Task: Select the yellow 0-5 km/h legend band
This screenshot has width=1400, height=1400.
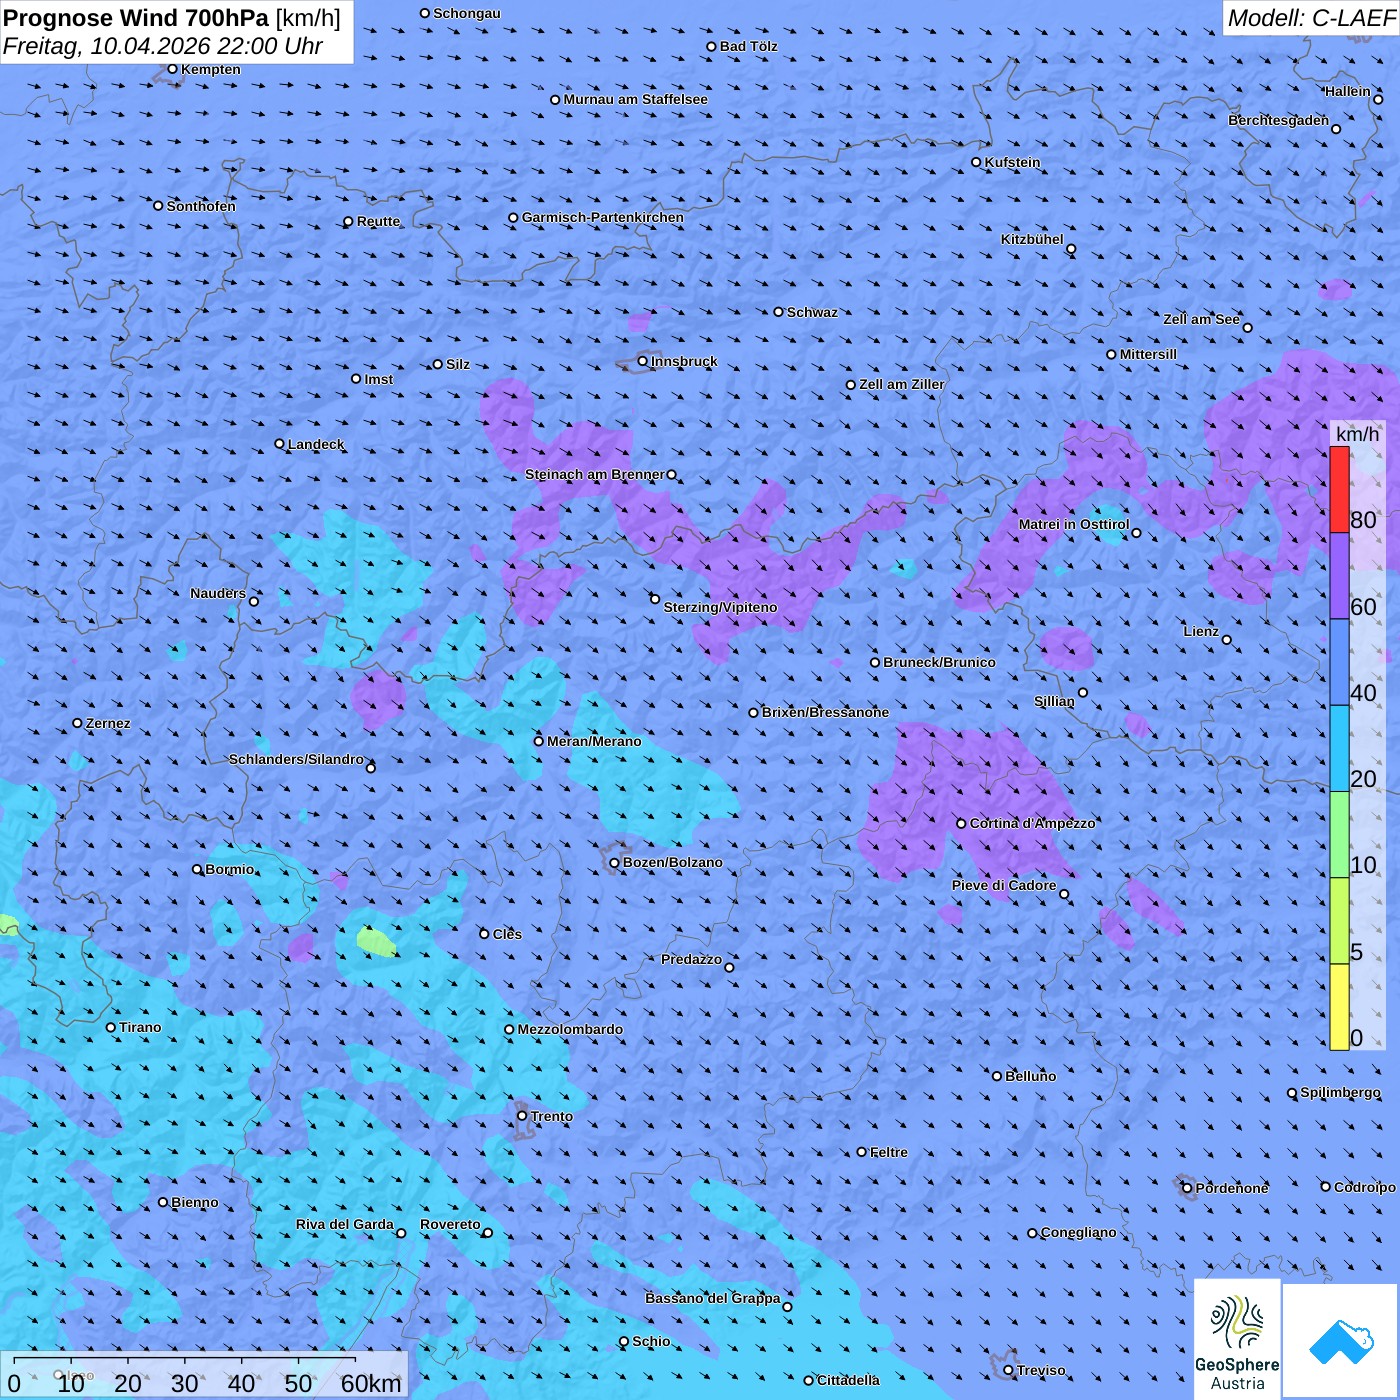Action: 1339,1007
